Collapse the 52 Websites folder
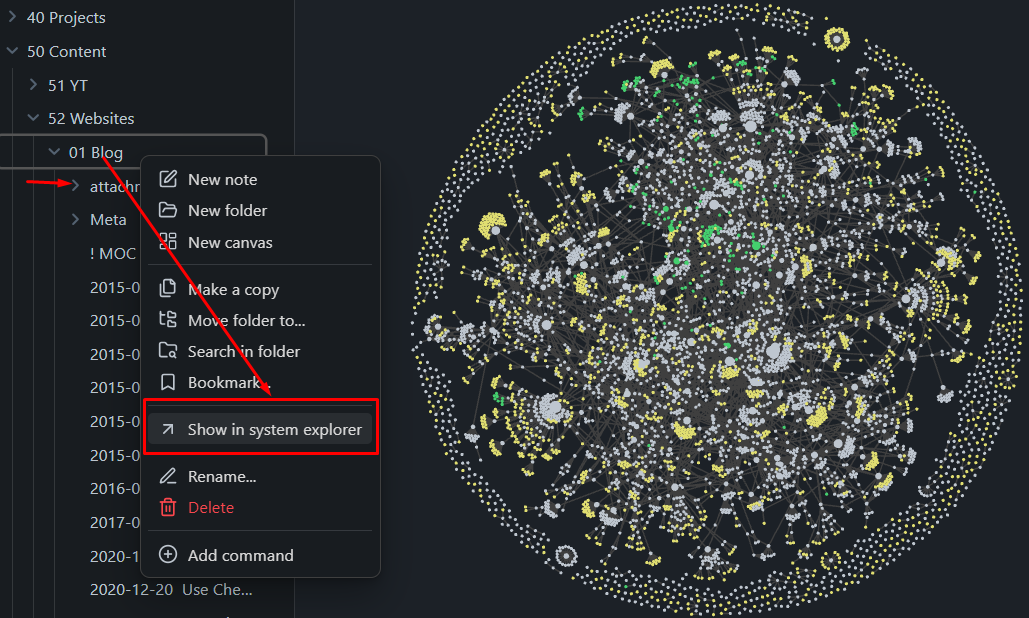1029x618 pixels. tap(33, 118)
